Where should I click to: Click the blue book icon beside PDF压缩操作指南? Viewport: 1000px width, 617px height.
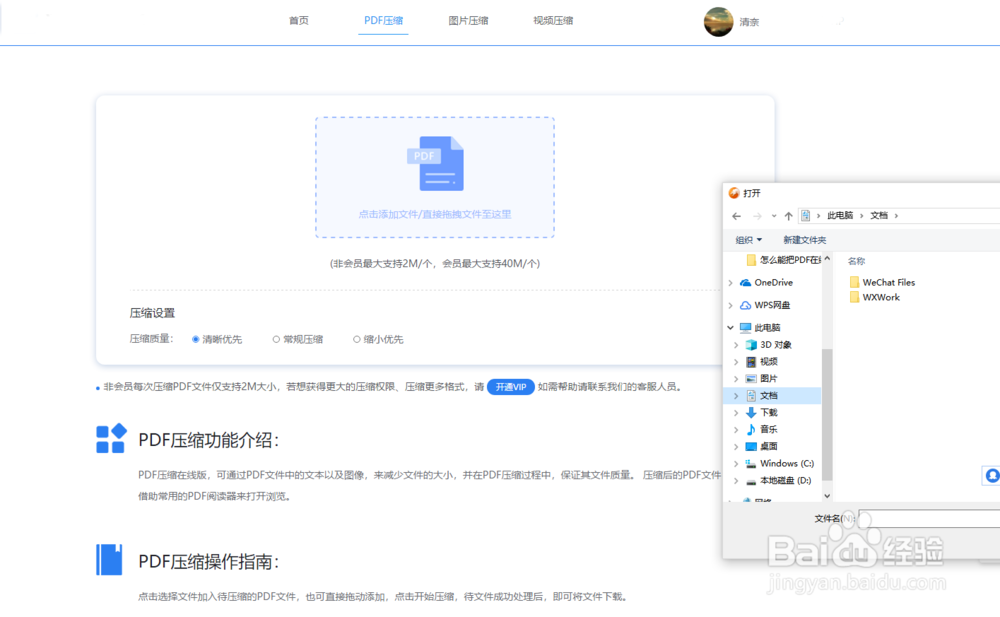click(x=110, y=560)
